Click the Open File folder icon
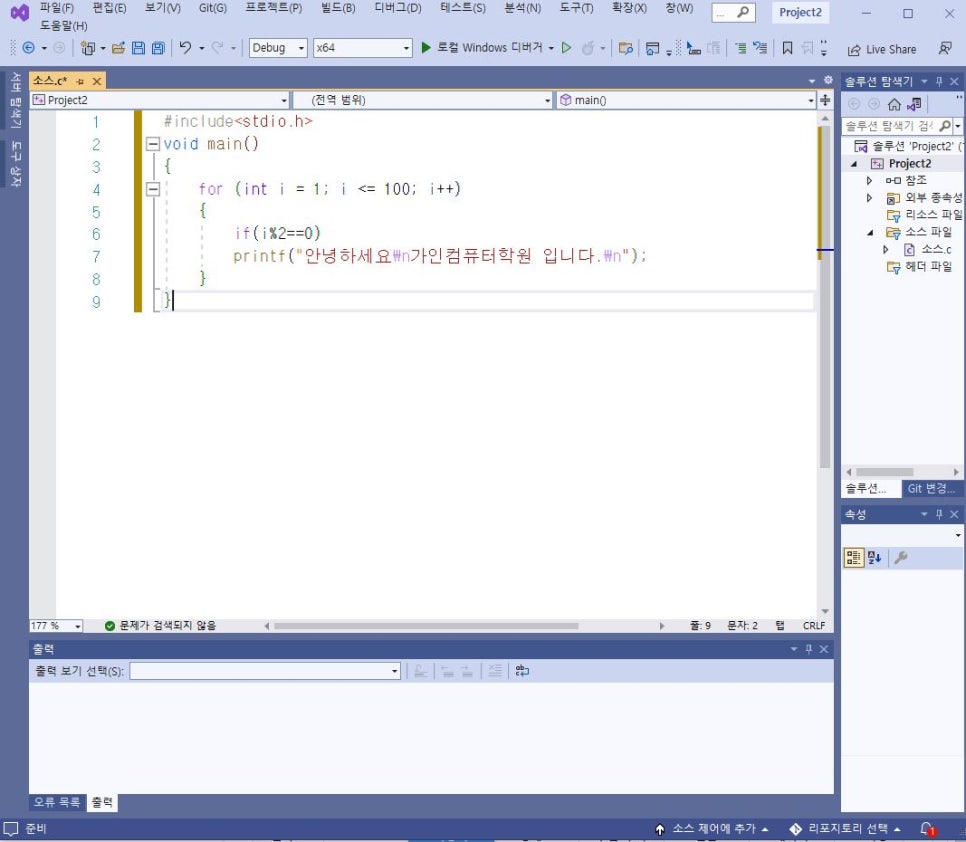Screen dimensions: 966x842 coord(118,47)
